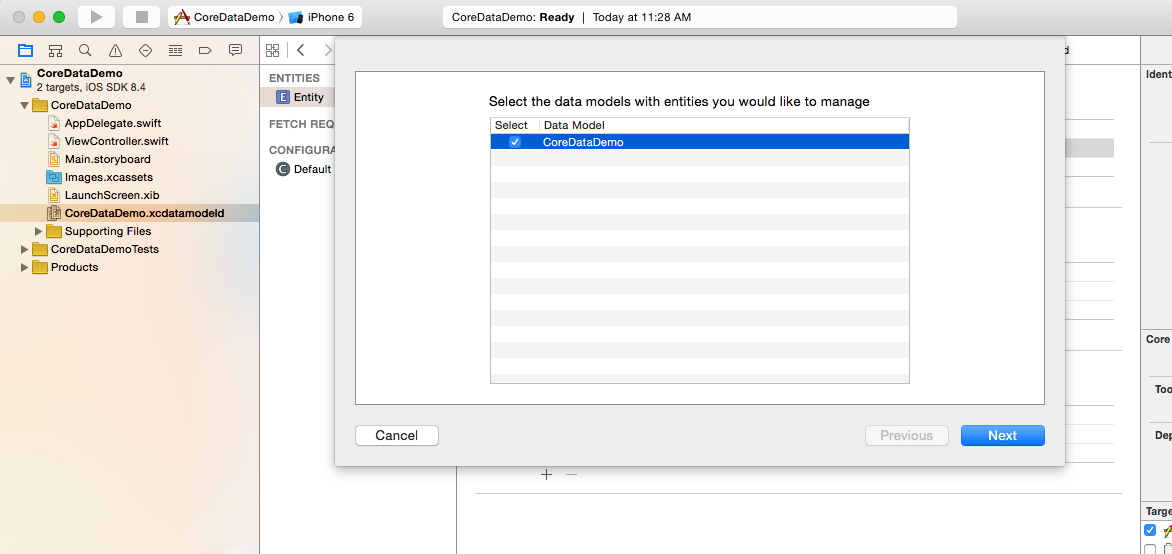Open AppDelegate.swift in the navigator

pos(113,123)
